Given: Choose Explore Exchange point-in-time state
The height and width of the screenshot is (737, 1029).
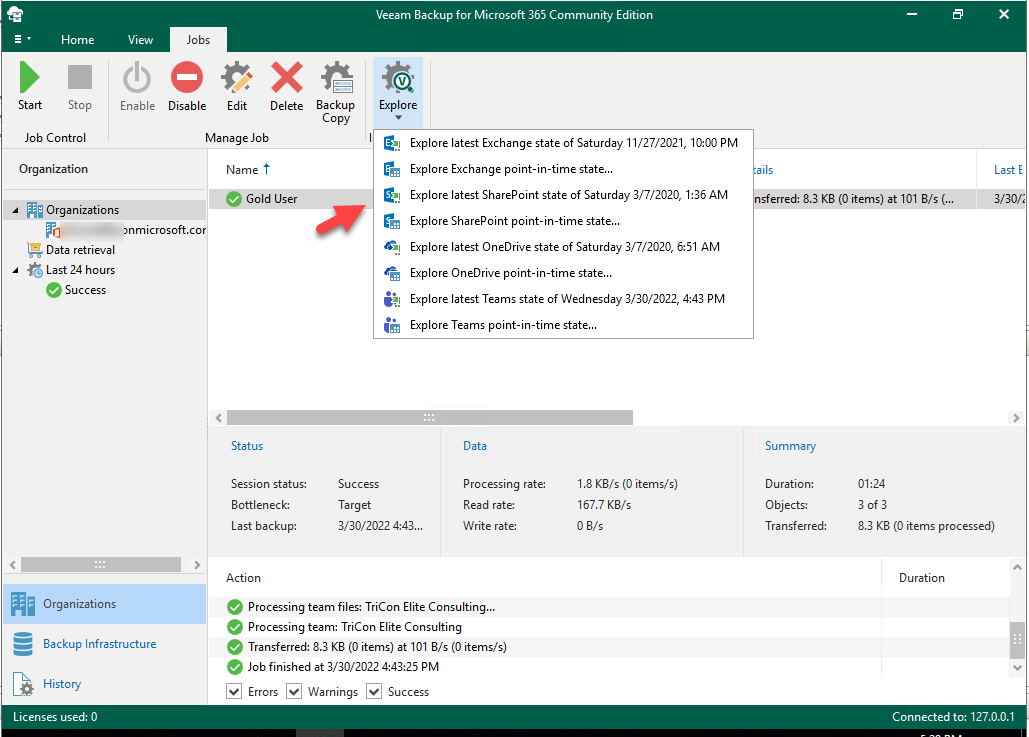Looking at the screenshot, I should 564,169.
